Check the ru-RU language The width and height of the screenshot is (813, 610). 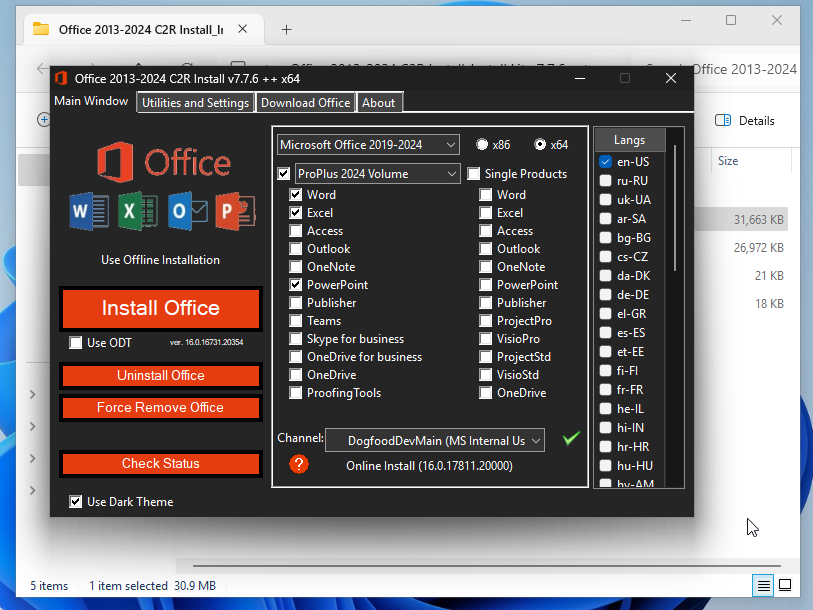(605, 181)
